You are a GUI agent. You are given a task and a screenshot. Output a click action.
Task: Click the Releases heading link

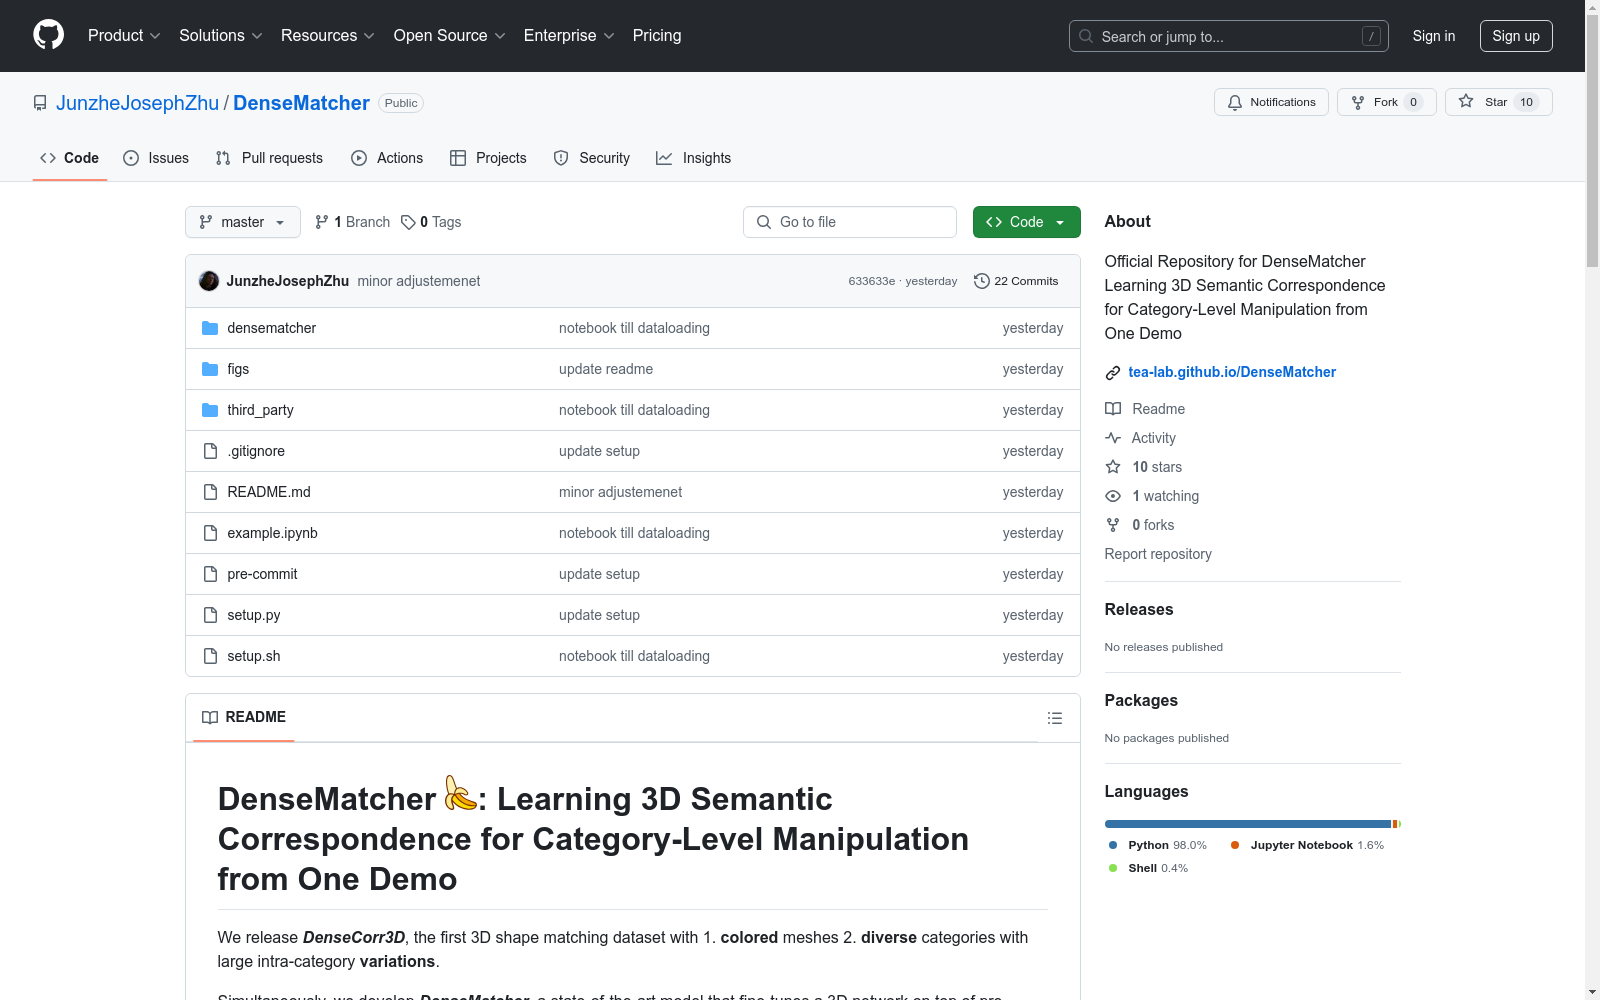click(x=1139, y=609)
